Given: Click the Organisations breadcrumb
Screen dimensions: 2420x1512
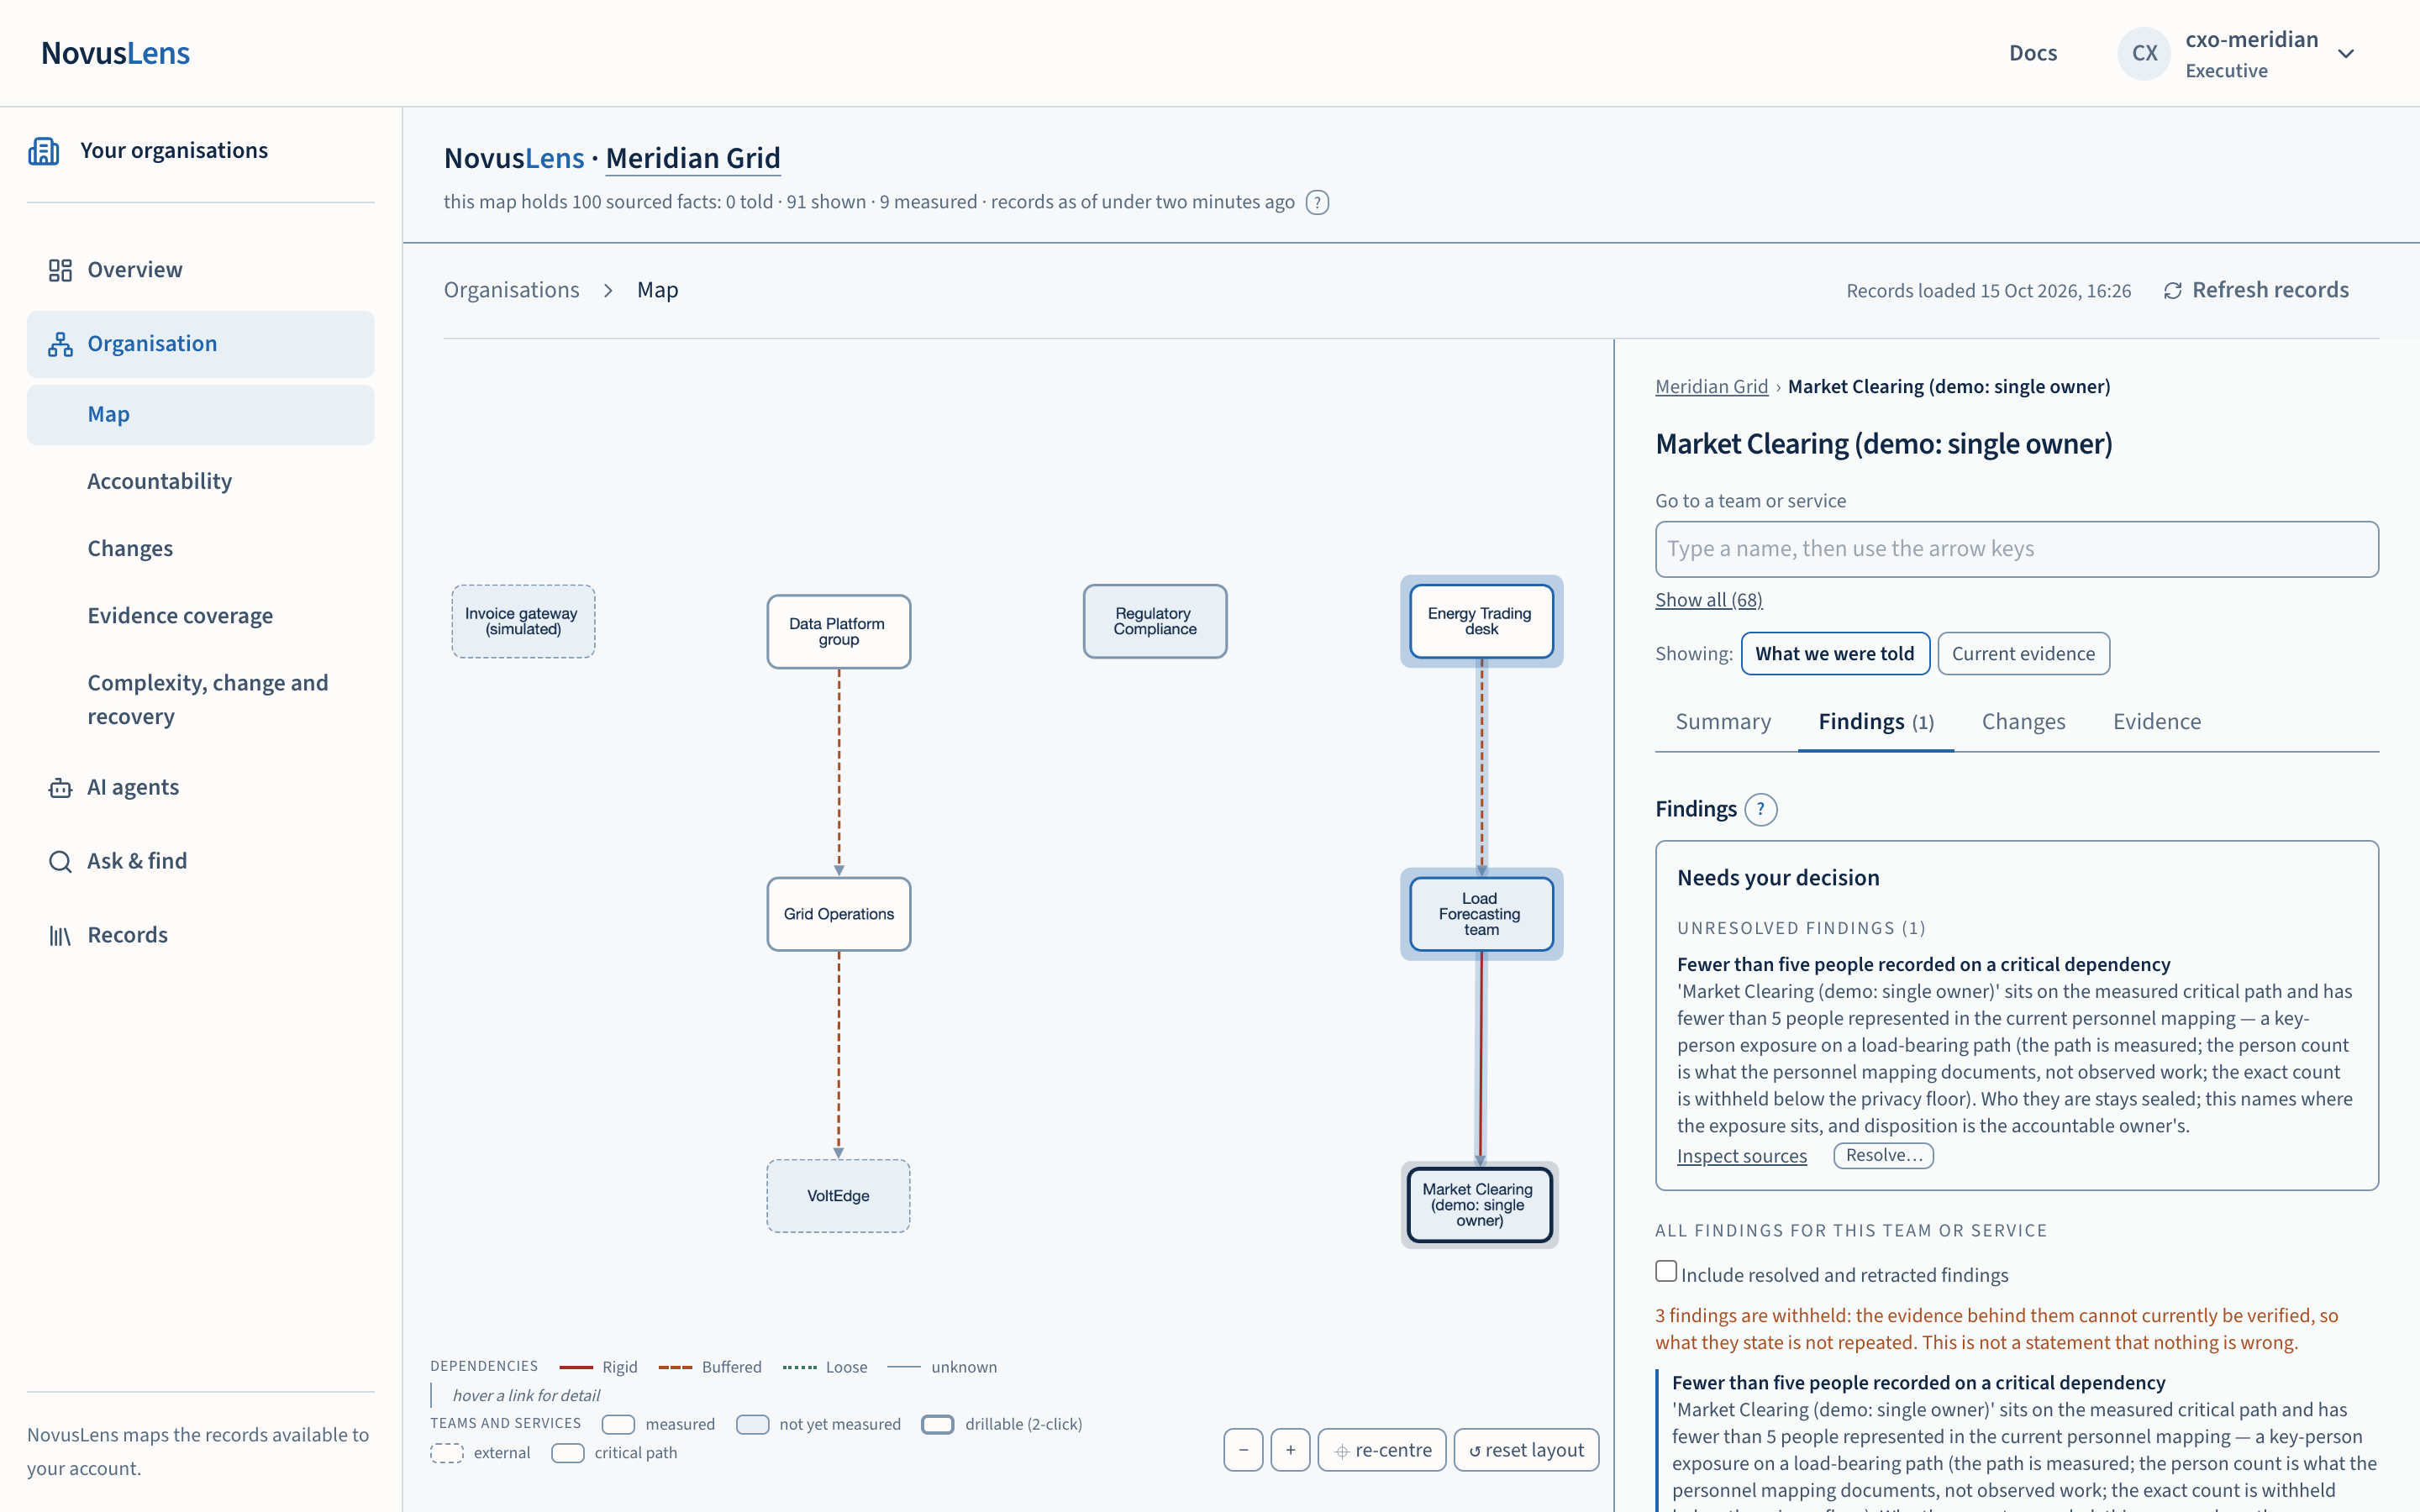Looking at the screenshot, I should pos(511,290).
